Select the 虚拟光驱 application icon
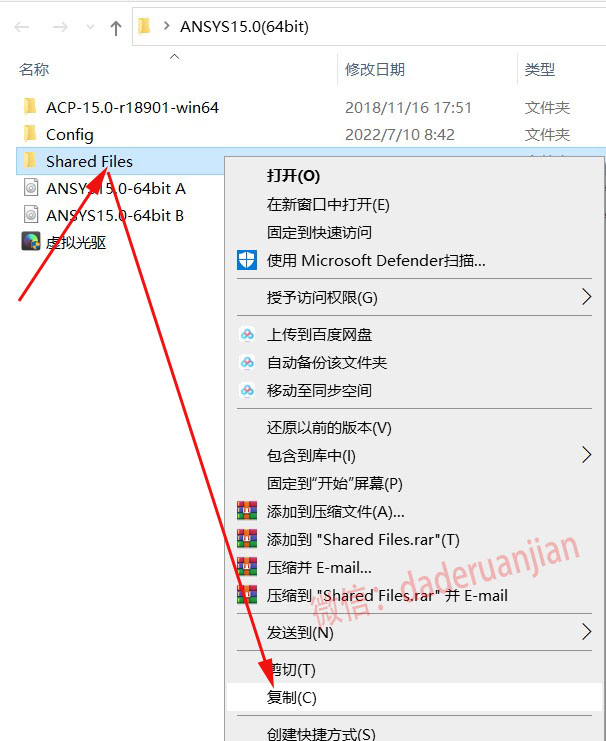Viewport: 606px width, 741px height. [31, 241]
